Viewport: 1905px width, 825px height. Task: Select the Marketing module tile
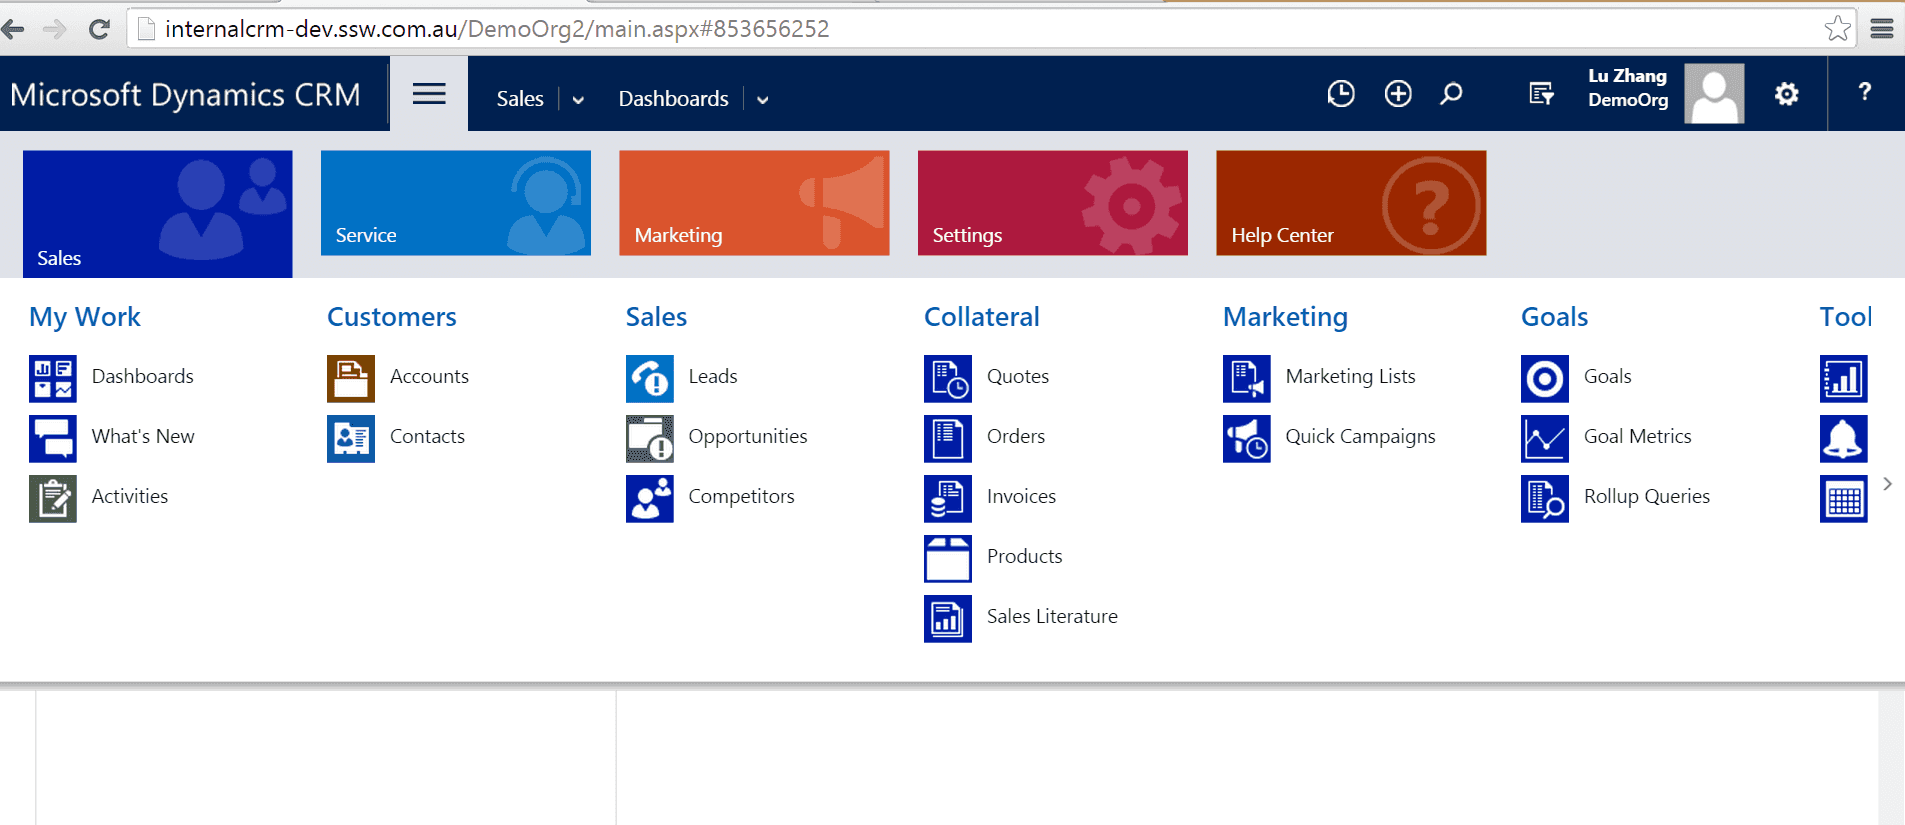[754, 203]
